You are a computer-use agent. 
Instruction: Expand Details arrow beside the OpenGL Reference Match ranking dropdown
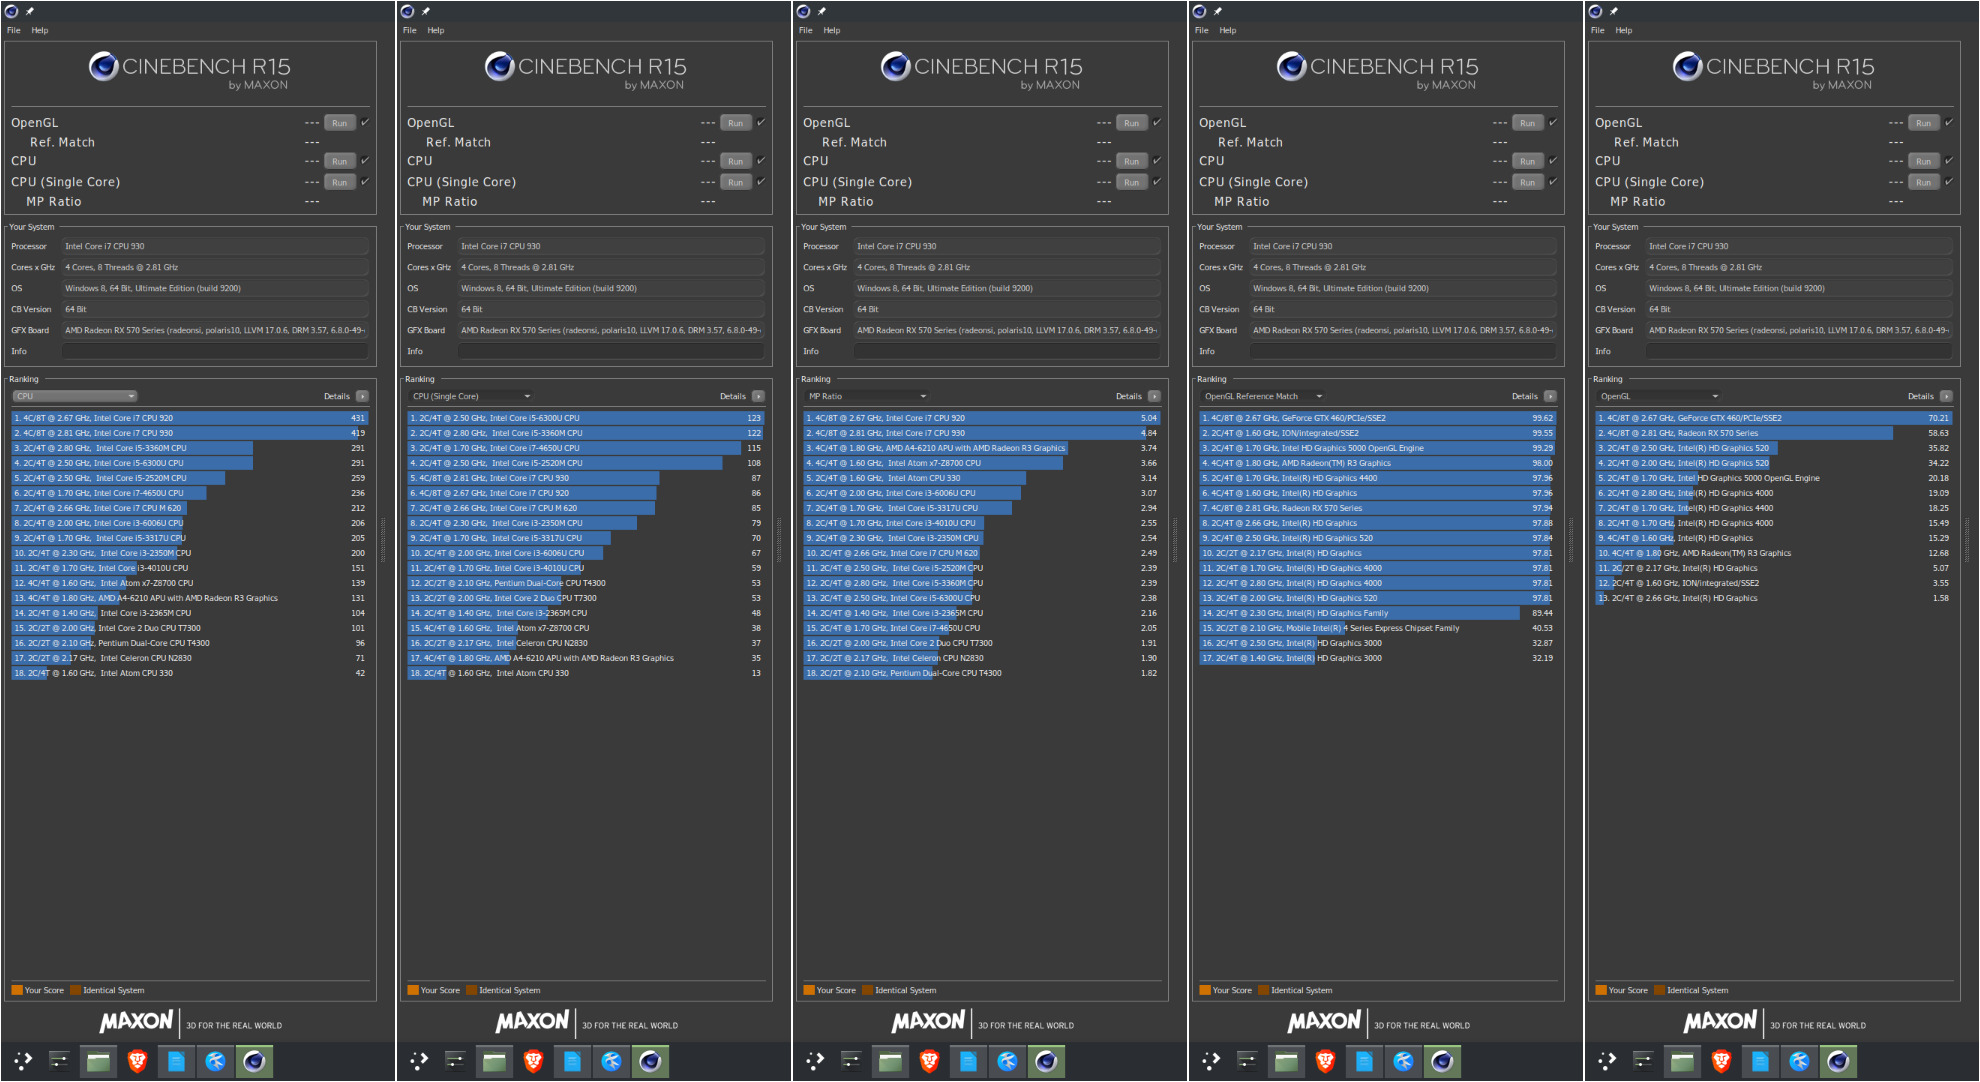coord(1550,396)
